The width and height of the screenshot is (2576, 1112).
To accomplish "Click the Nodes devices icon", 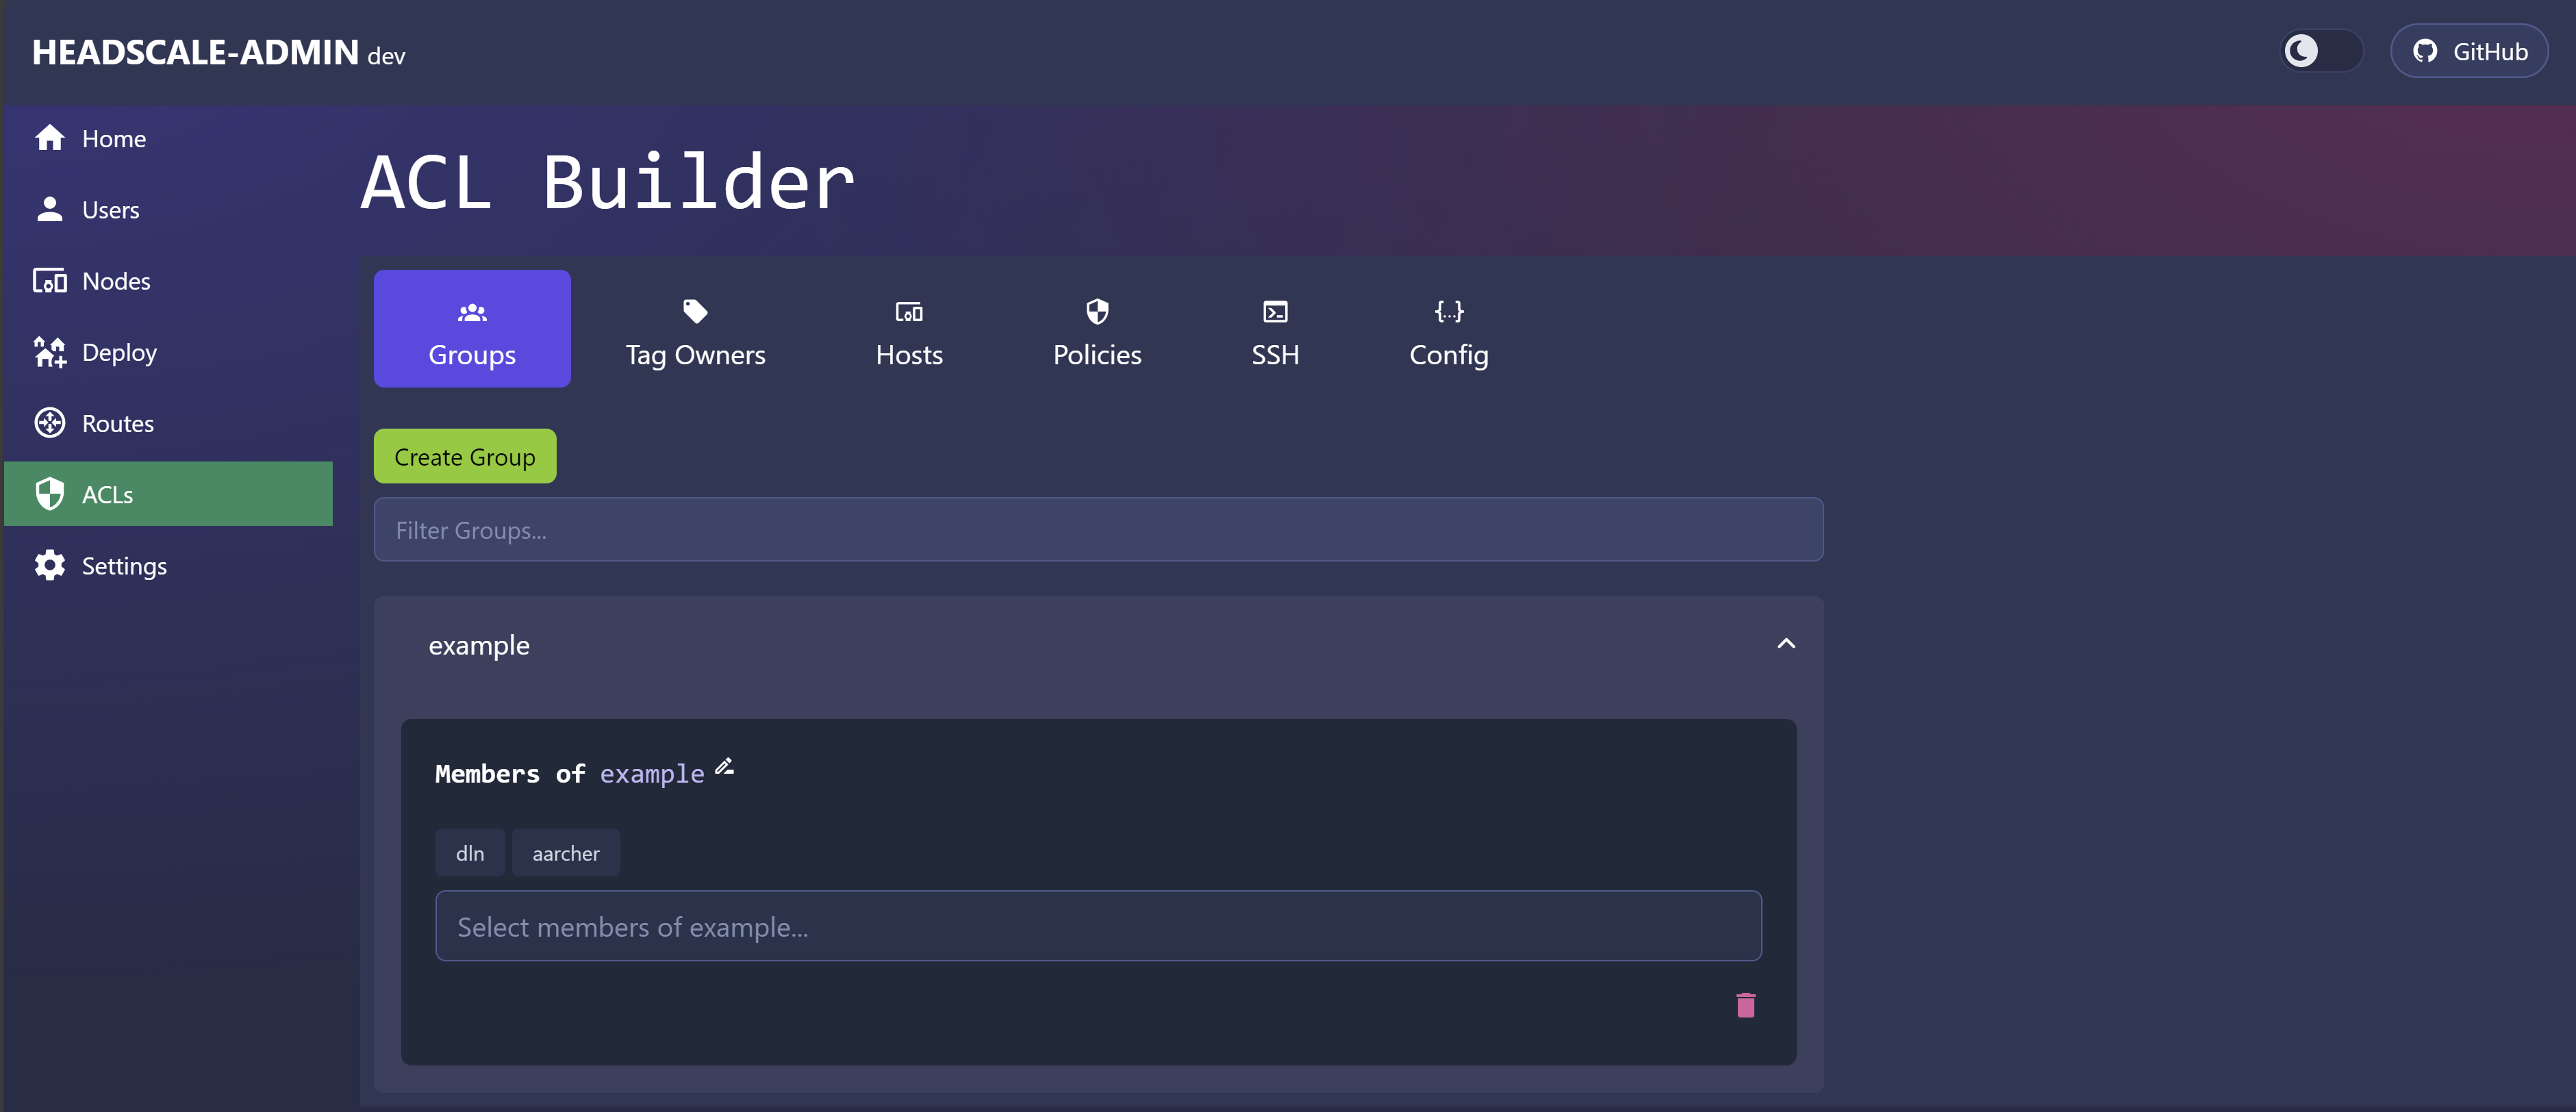I will point(49,281).
